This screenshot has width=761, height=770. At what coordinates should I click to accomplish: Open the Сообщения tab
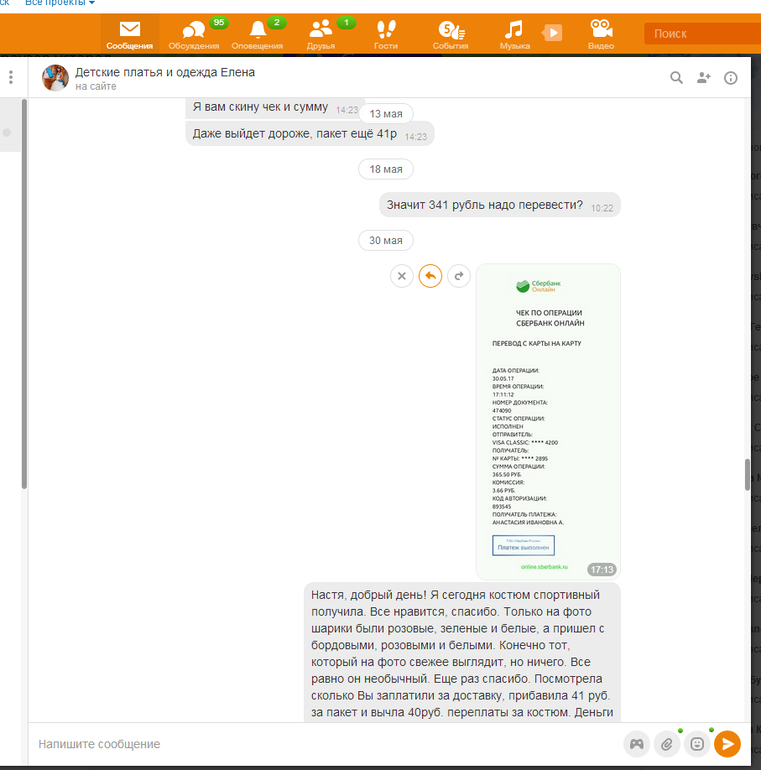pyautogui.click(x=130, y=34)
